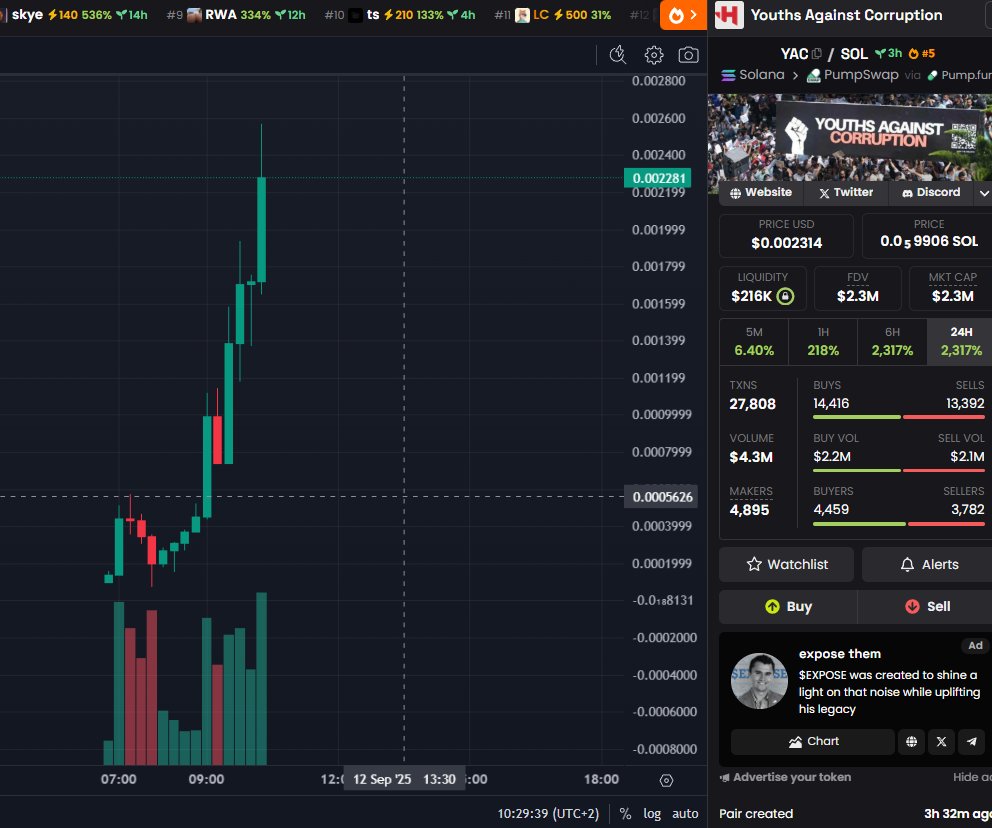
Task: Open the indicator/replay clock icon in chart toolbar
Action: click(617, 56)
